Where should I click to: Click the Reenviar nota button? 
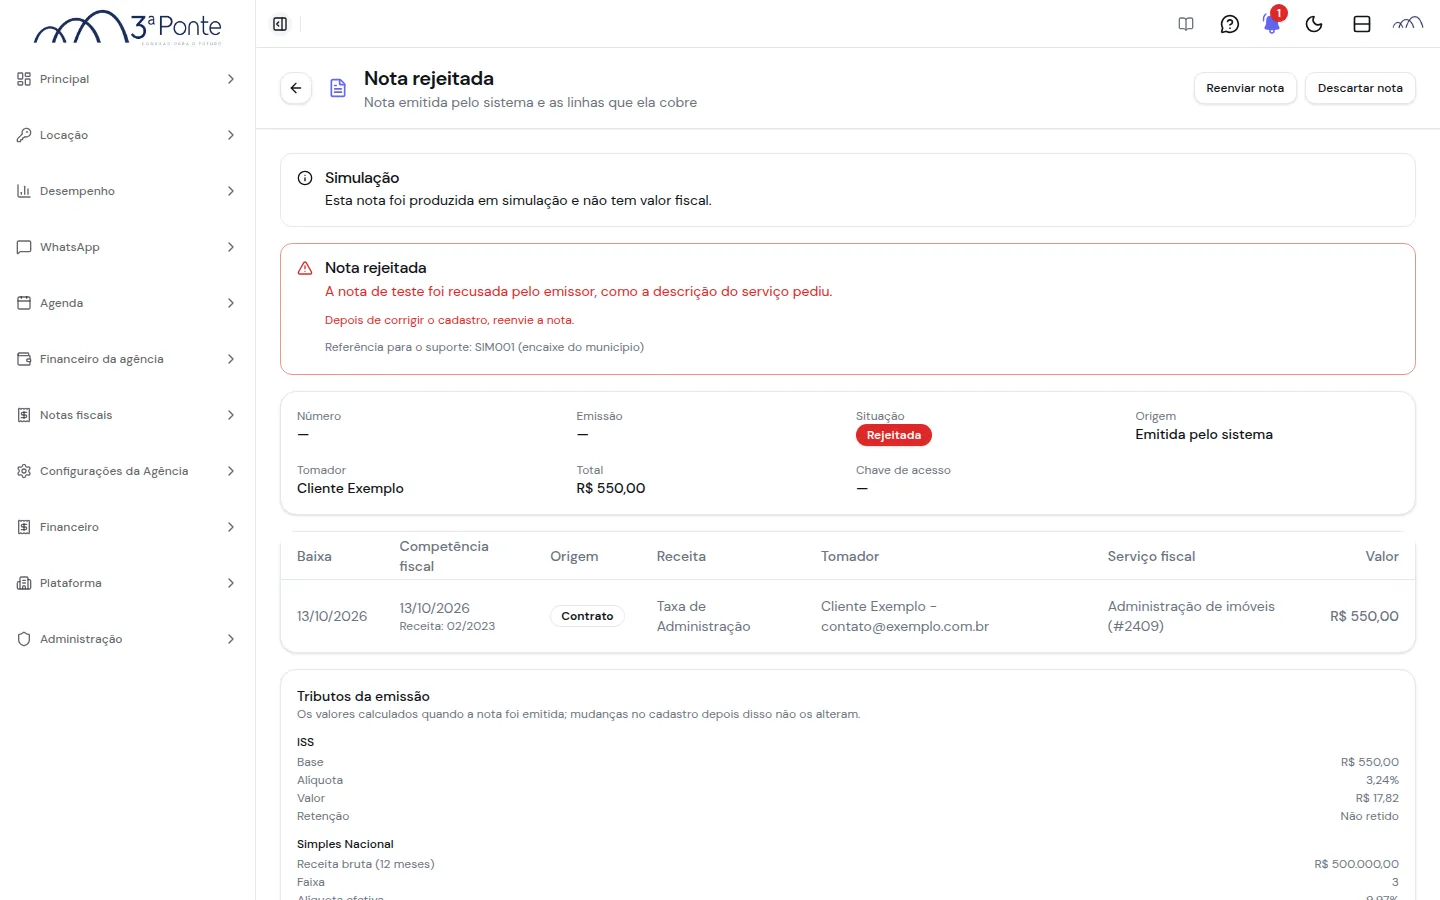pyautogui.click(x=1245, y=88)
